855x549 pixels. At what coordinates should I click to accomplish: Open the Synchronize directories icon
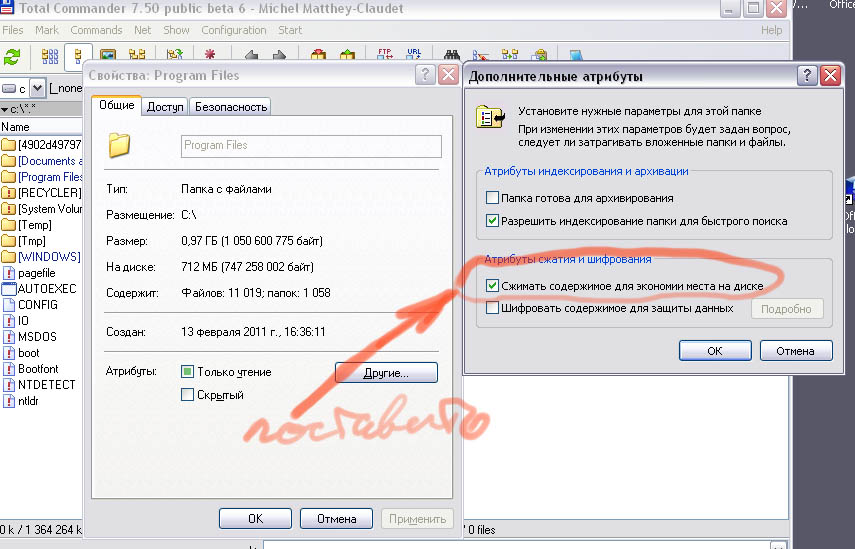coord(510,55)
